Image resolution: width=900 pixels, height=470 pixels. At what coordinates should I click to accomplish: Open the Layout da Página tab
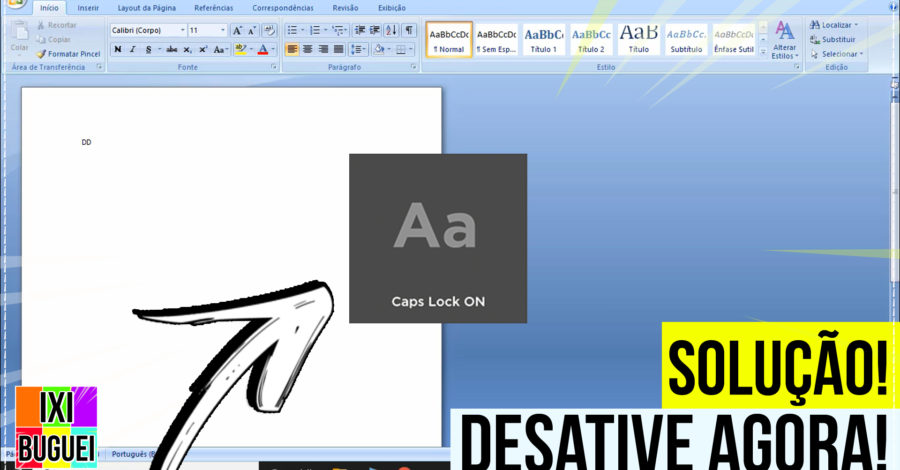click(146, 8)
